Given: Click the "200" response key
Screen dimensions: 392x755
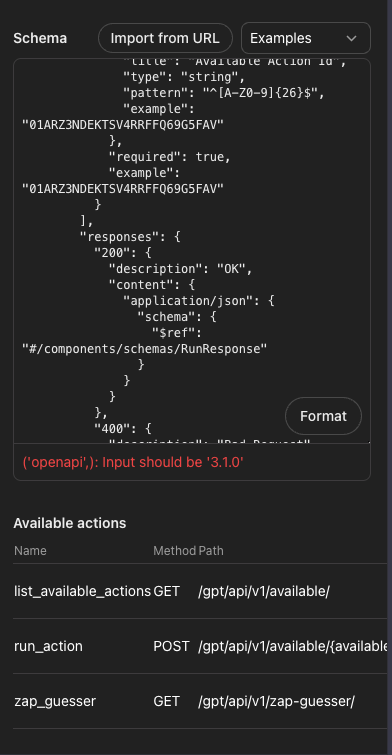Looking at the screenshot, I should click(x=105, y=253).
